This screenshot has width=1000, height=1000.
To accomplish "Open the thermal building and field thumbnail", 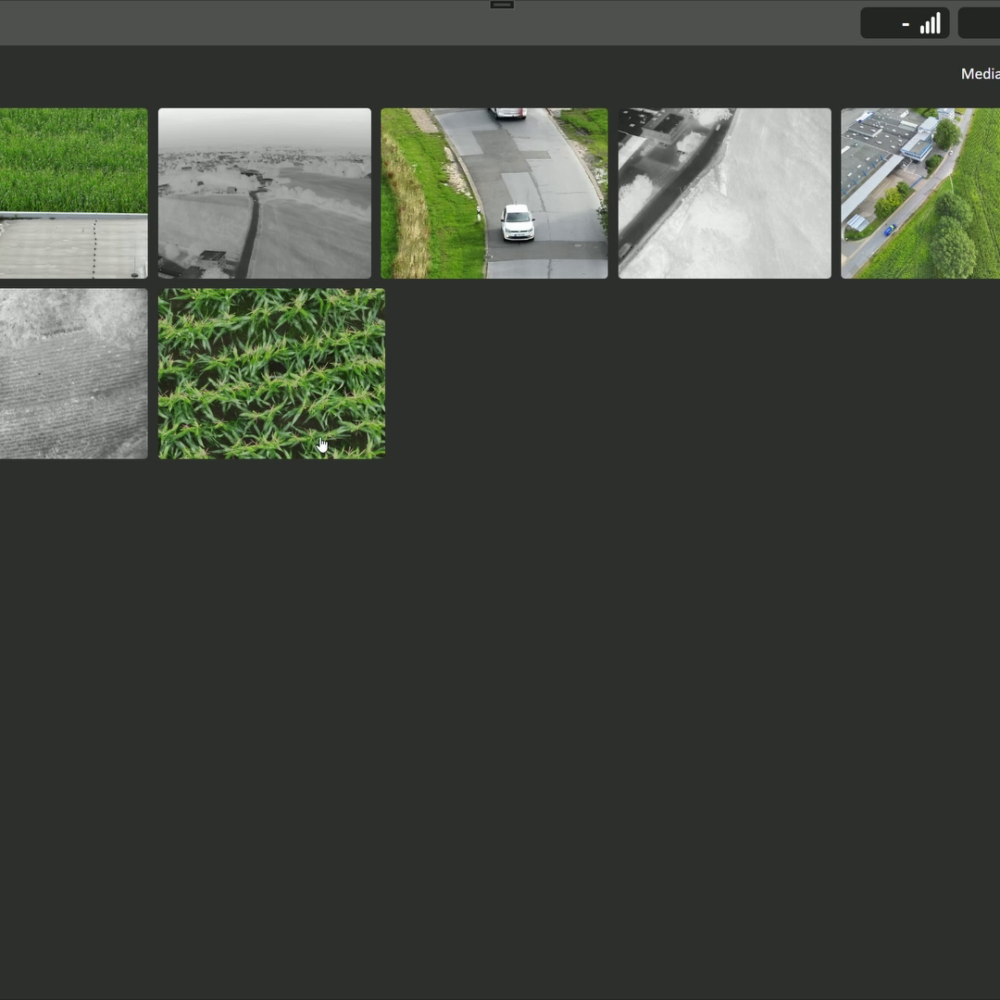I will 724,193.
